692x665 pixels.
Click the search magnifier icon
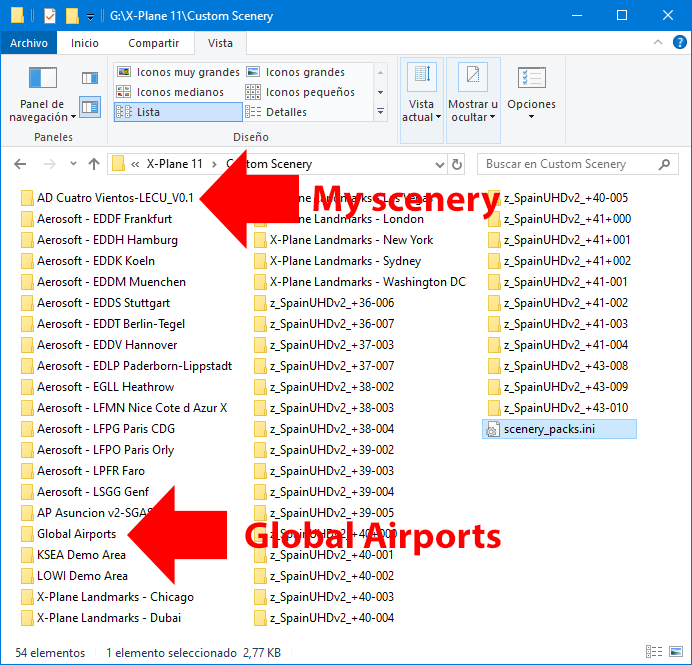click(664, 164)
